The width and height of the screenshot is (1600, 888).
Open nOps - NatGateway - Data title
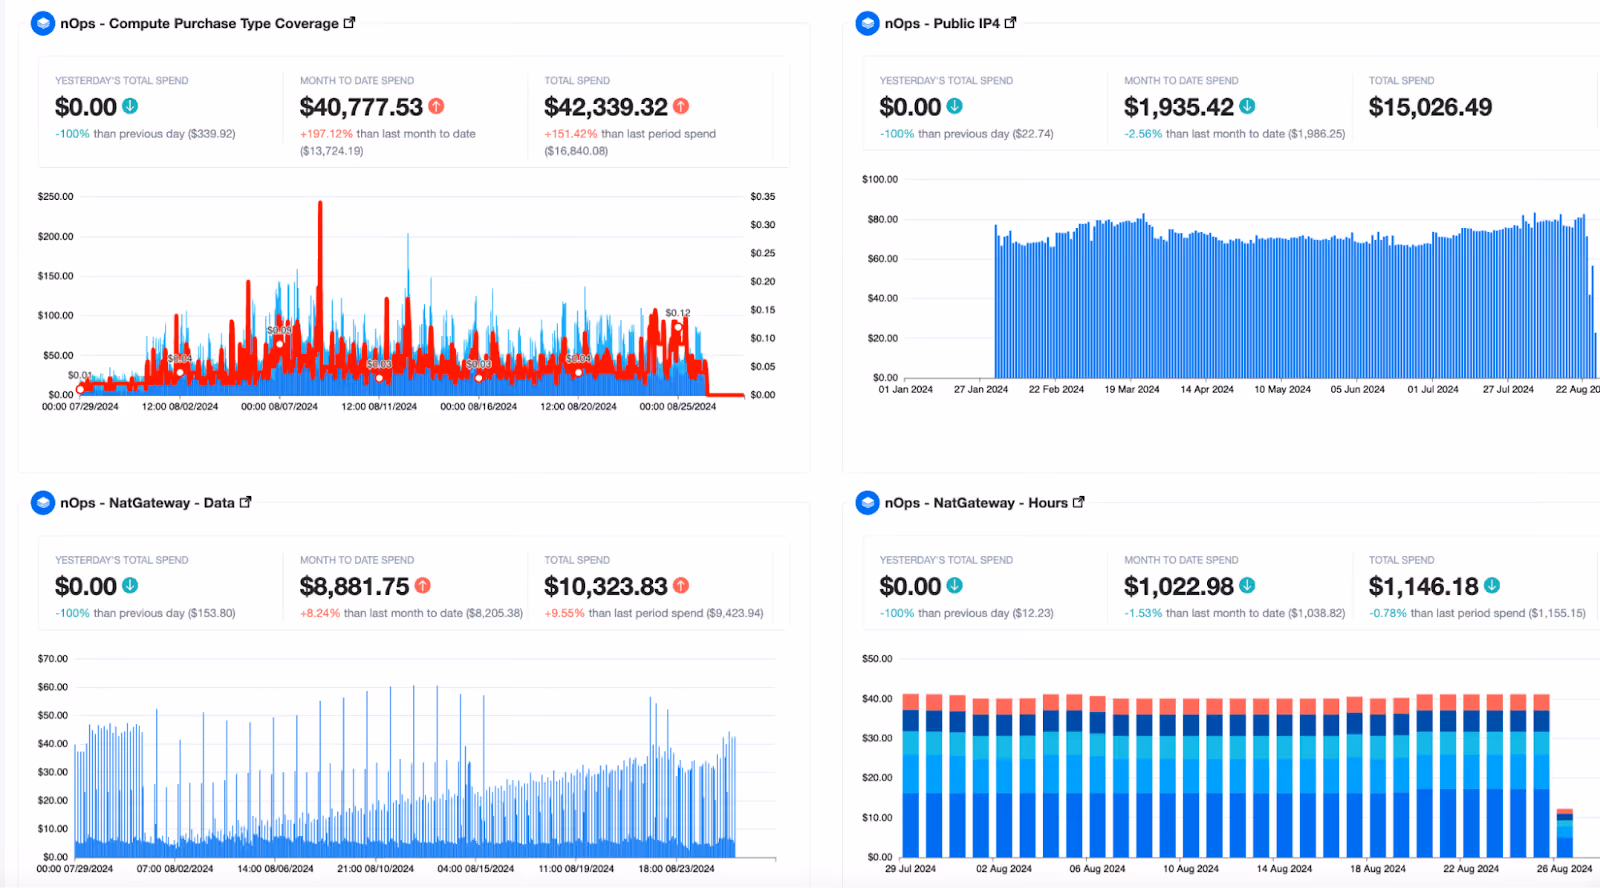[147, 503]
